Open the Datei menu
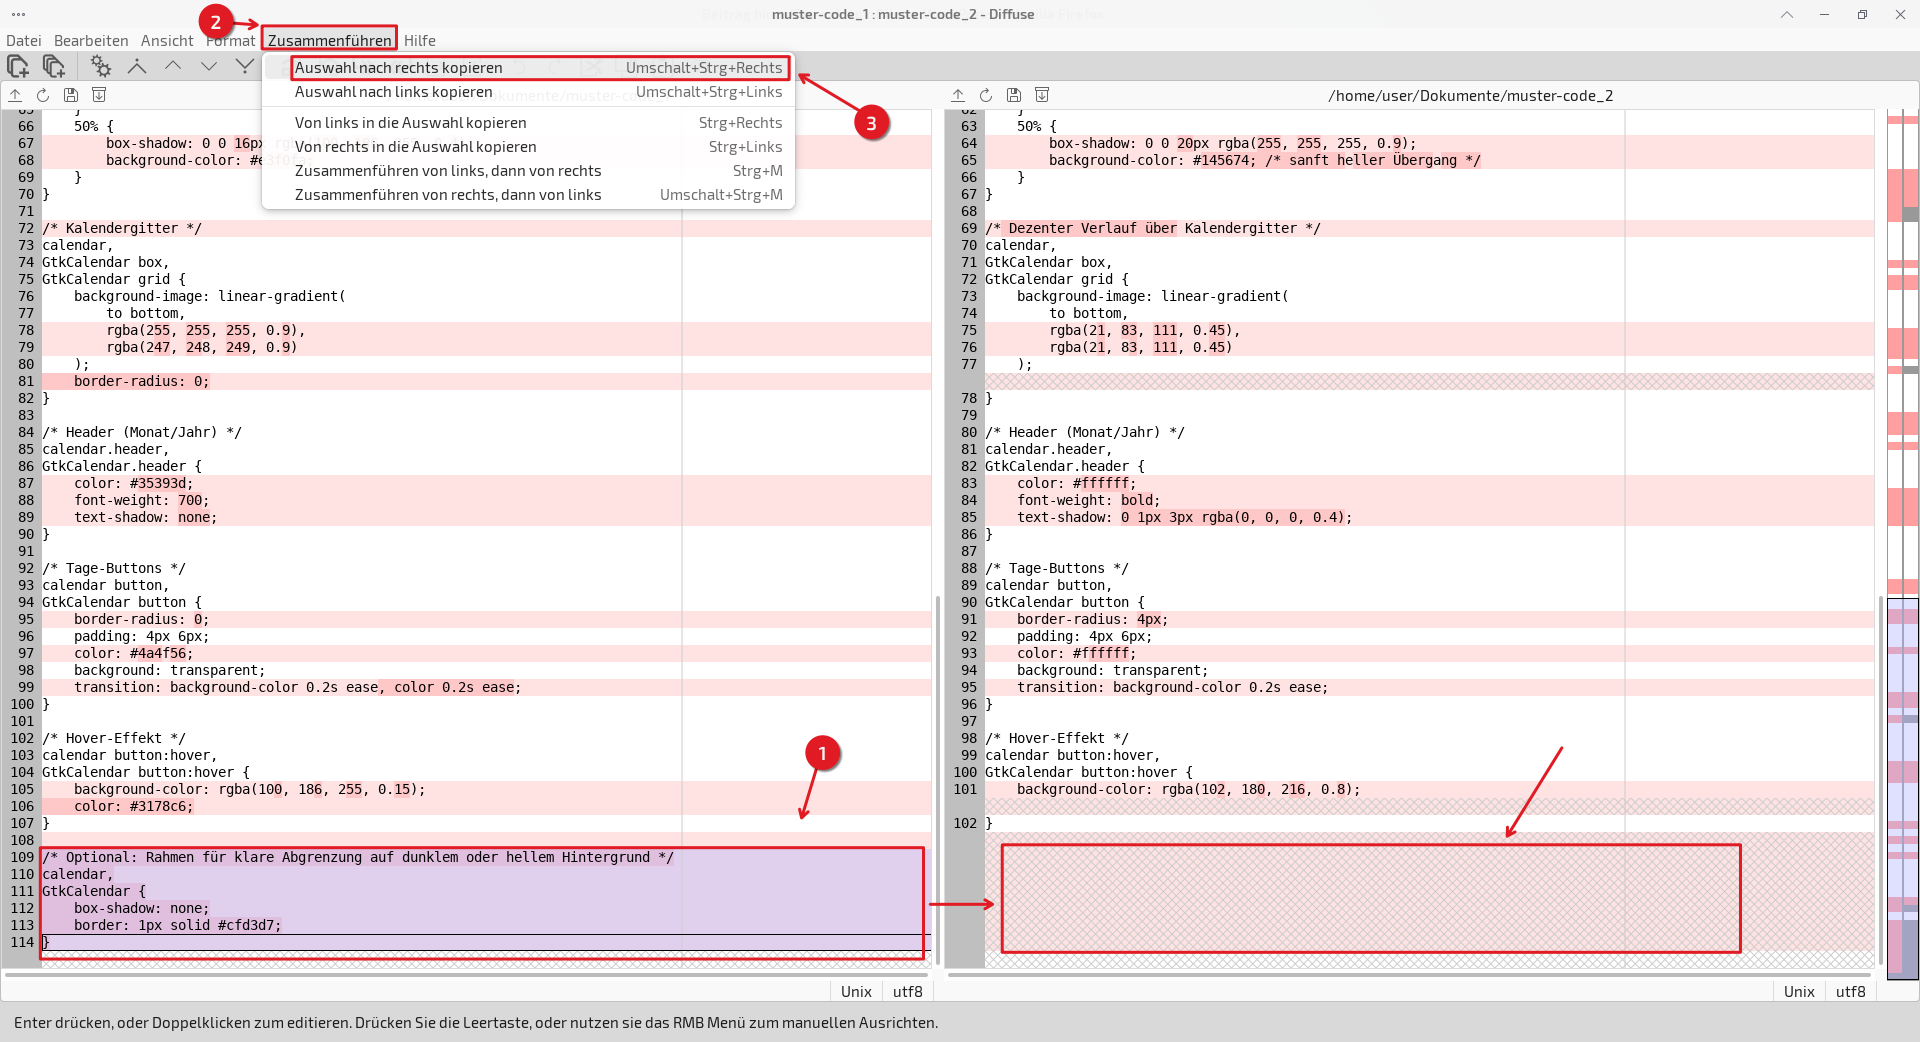Screen dimensions: 1920x1042 [24, 40]
